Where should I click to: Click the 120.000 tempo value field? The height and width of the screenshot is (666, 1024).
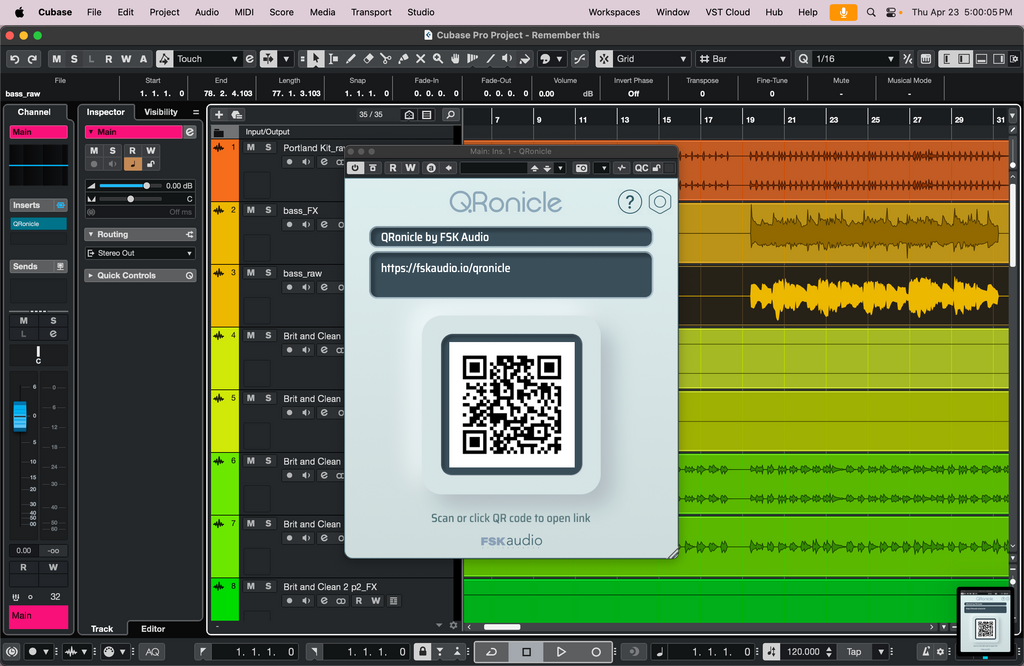(803, 652)
